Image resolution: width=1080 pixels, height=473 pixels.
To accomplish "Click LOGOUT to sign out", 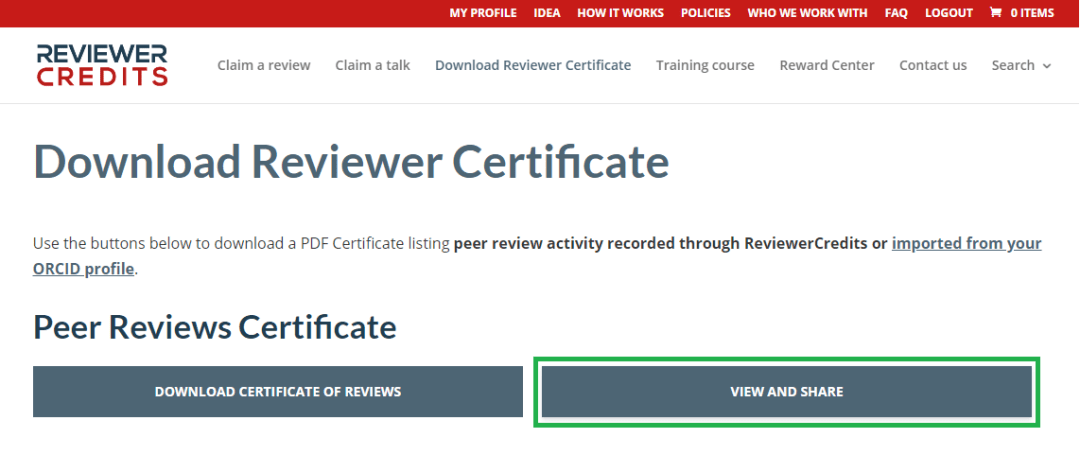I will click(x=948, y=13).
